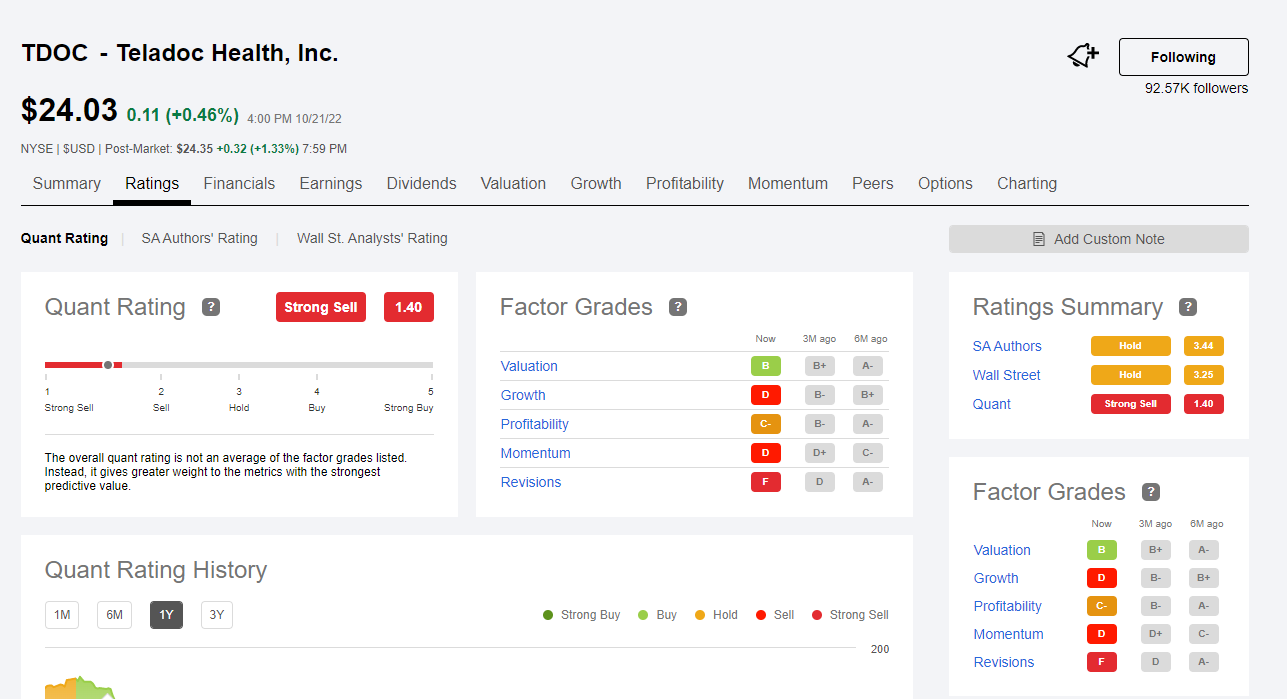The width and height of the screenshot is (1287, 699).
Task: Click Wall Street Hold badge
Action: point(1131,375)
